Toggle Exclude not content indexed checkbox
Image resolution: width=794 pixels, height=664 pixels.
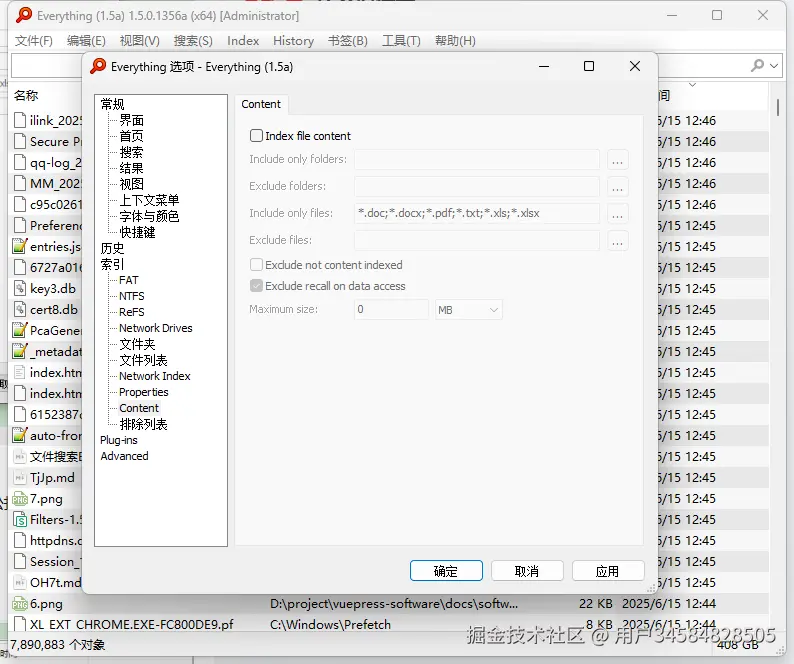coord(256,265)
